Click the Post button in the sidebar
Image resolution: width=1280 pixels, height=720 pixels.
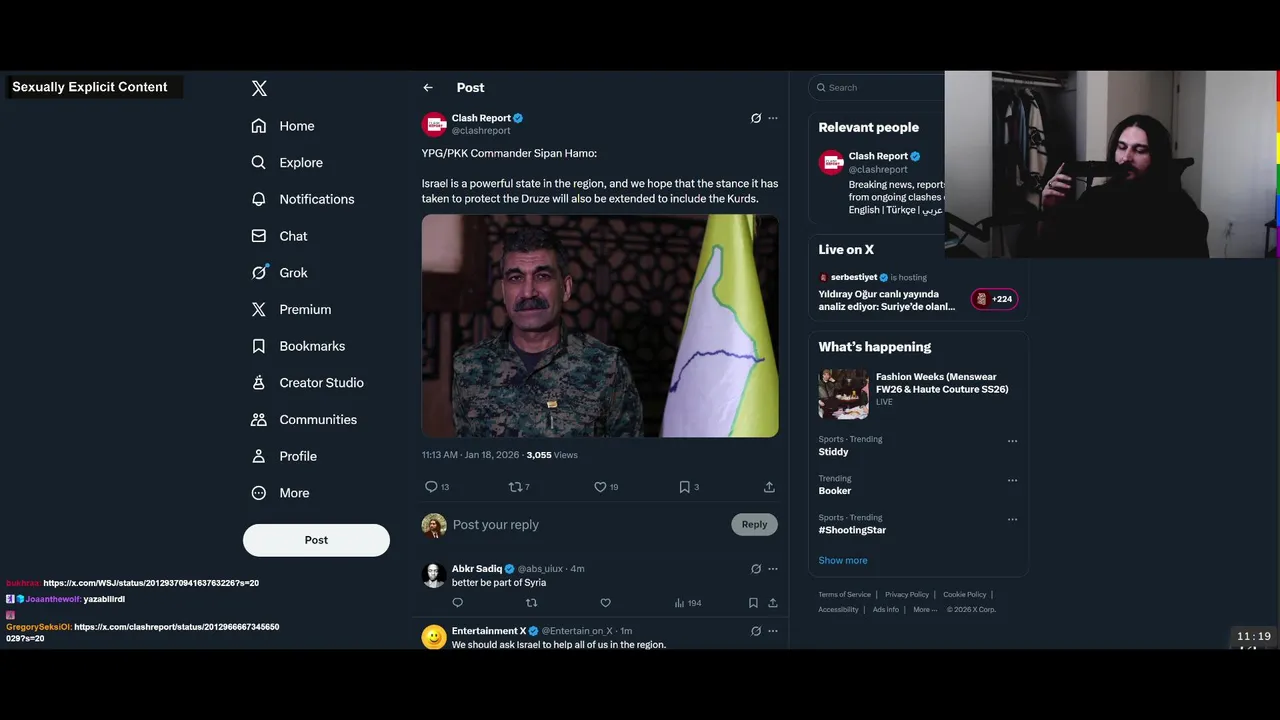(x=316, y=540)
